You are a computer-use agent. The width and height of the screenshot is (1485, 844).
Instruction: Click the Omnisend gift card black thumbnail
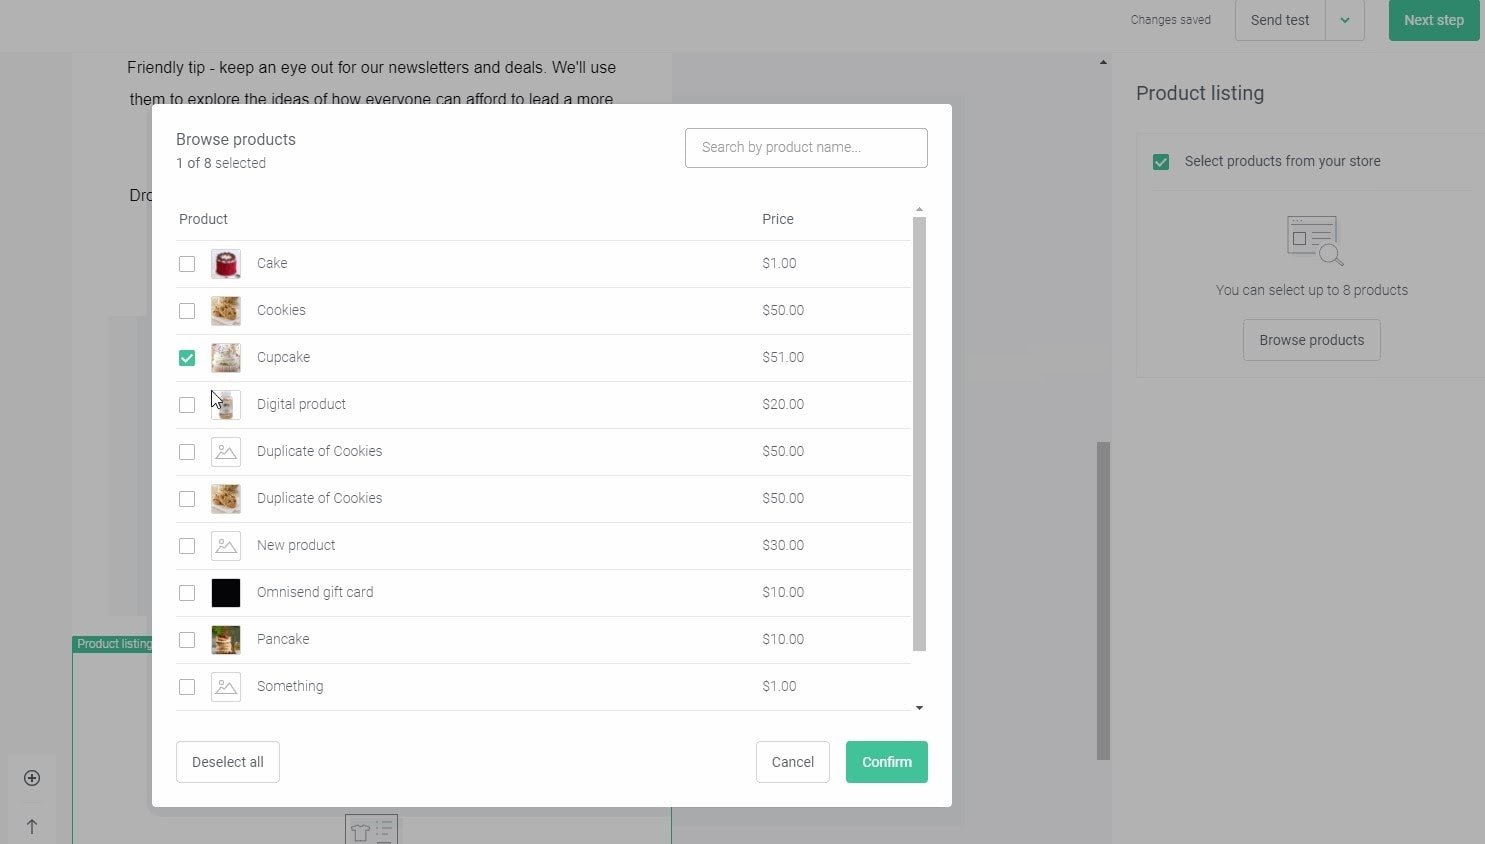[226, 593]
